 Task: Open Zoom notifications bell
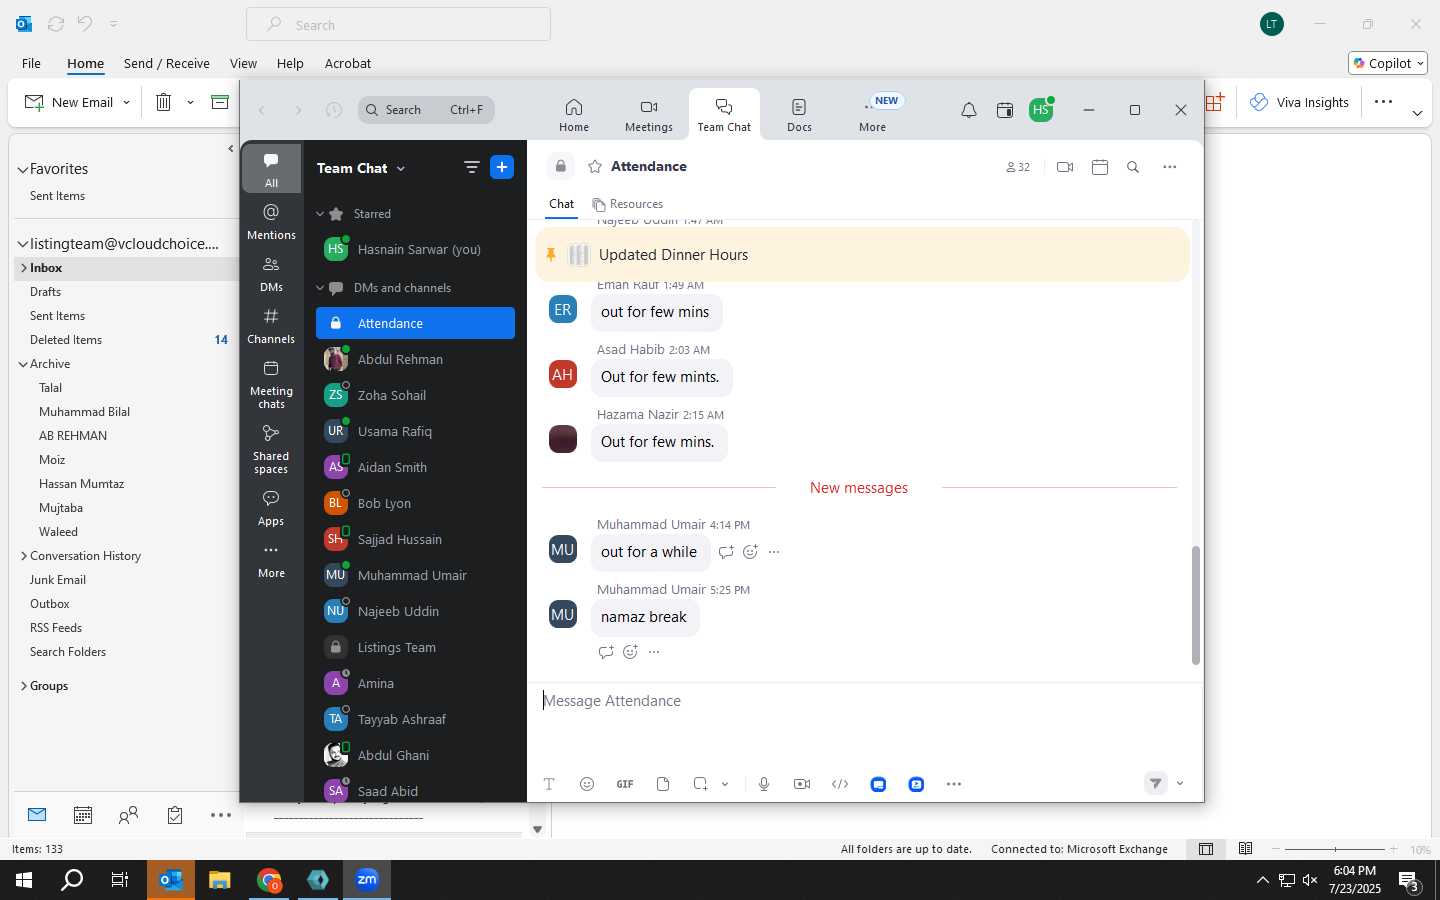(x=968, y=110)
